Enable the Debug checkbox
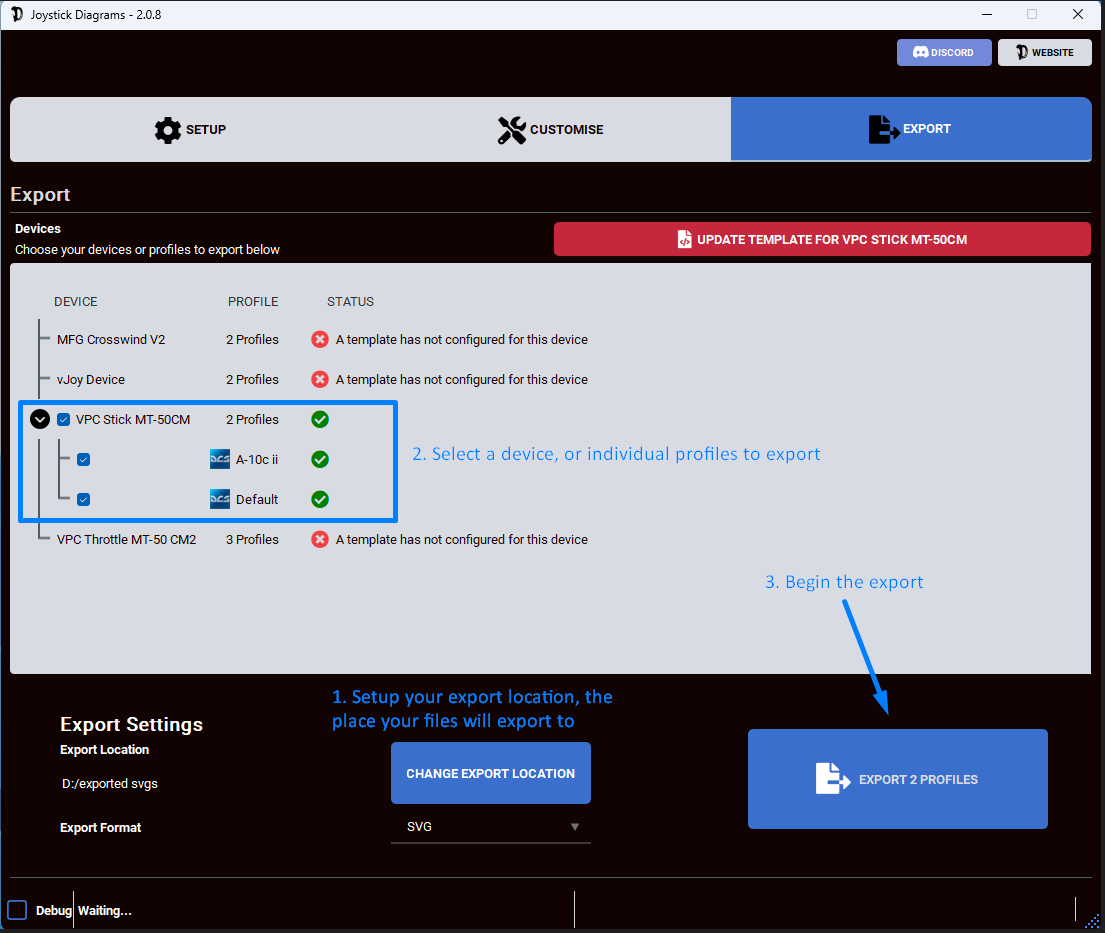 coord(17,910)
